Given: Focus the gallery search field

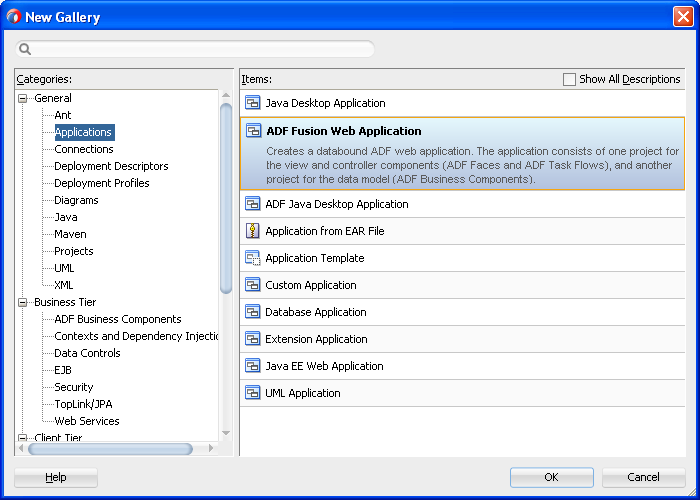Looking at the screenshot, I should pos(195,49).
